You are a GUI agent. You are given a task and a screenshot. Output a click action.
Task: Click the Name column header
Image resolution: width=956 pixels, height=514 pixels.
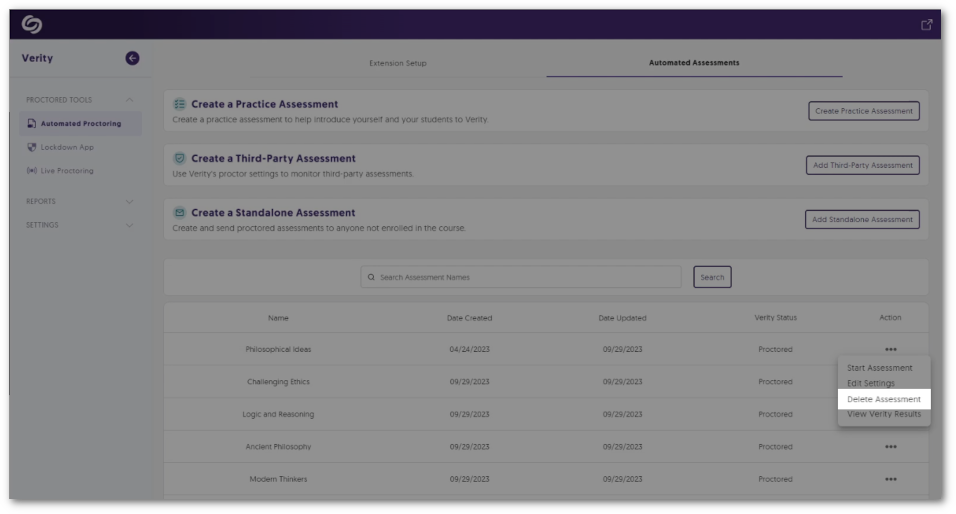tap(278, 318)
